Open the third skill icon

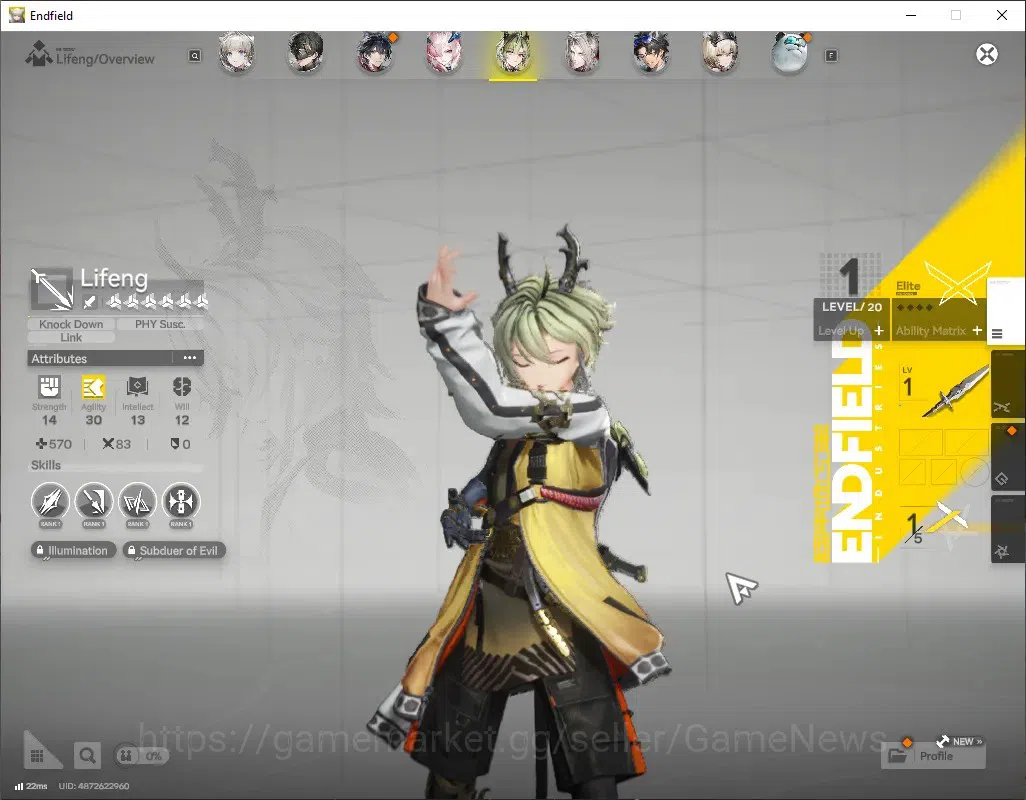[137, 502]
